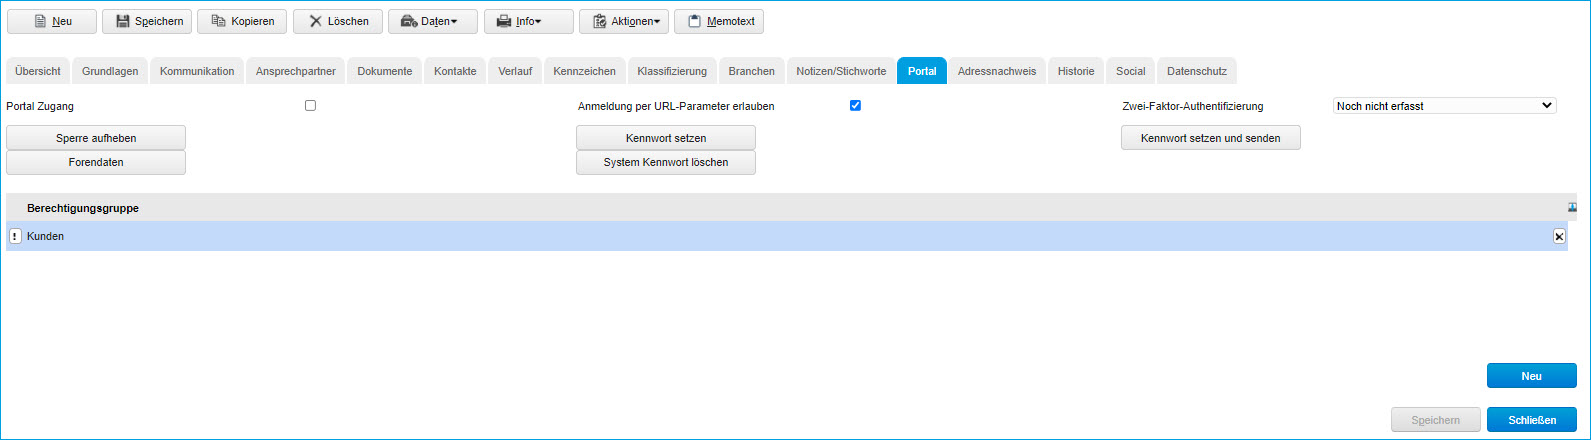Screen dimensions: 1591x440
Task: Show the Notizen/Stichworte tab
Action: [841, 71]
